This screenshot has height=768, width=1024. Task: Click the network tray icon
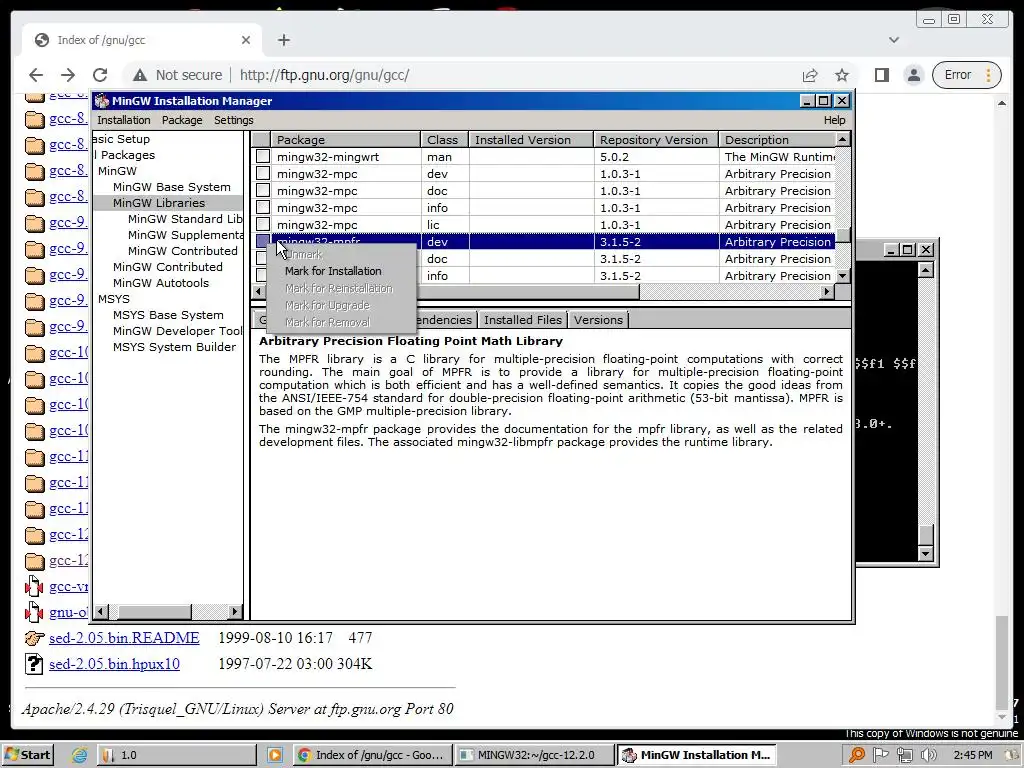point(904,755)
